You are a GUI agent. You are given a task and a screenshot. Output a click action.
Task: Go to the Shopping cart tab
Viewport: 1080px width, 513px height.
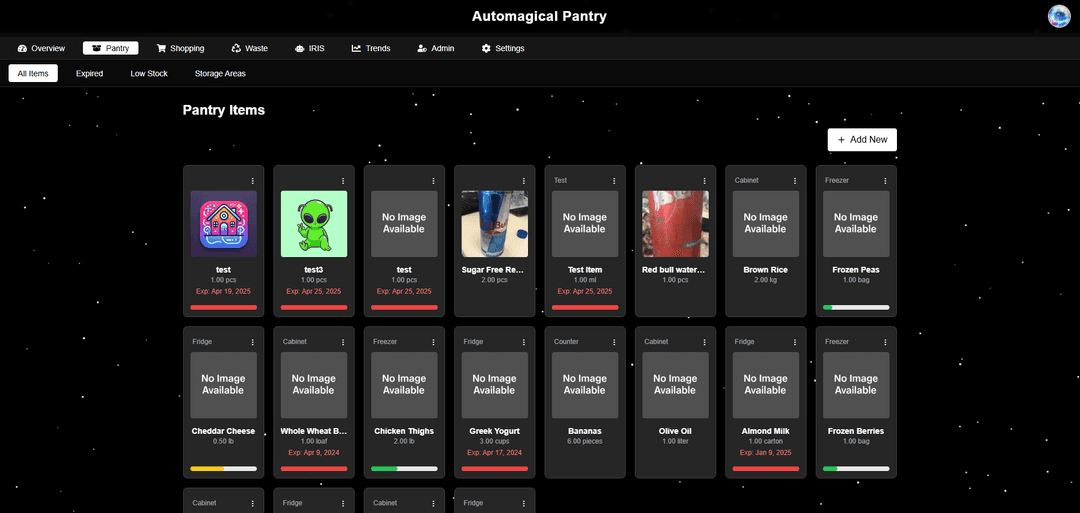pyautogui.click(x=180, y=48)
